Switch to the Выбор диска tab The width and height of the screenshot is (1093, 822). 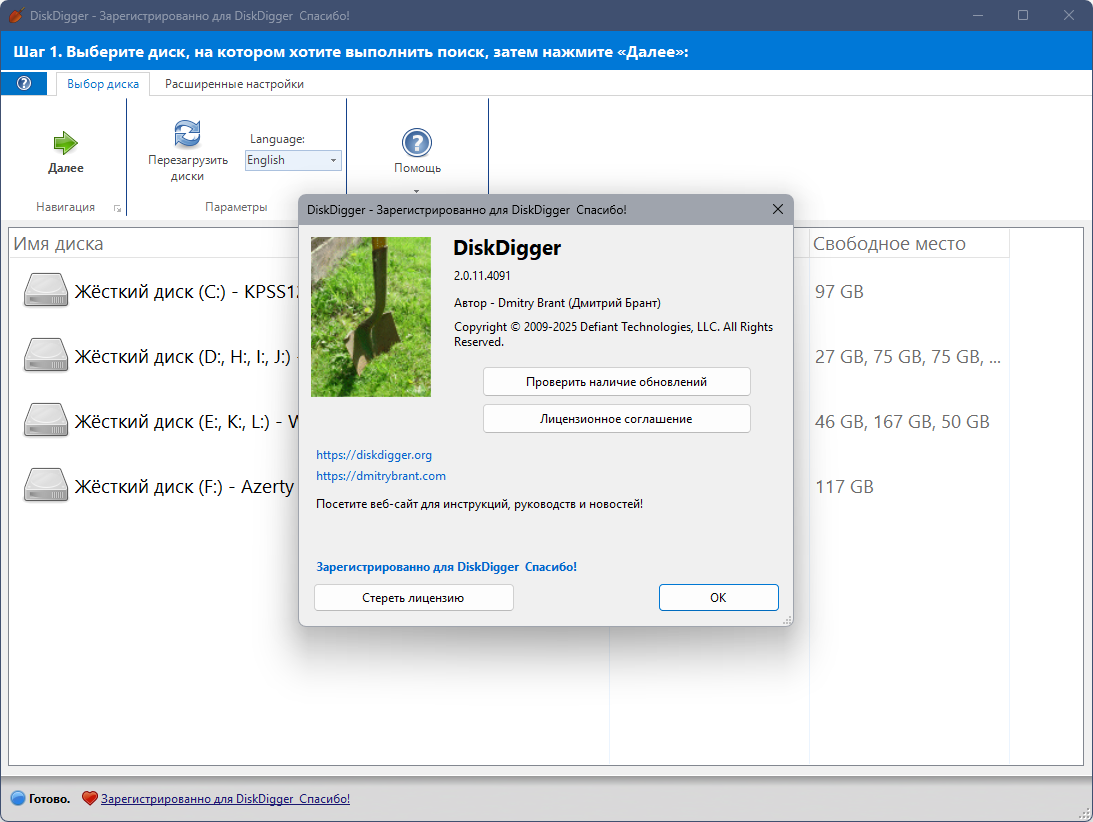click(102, 84)
